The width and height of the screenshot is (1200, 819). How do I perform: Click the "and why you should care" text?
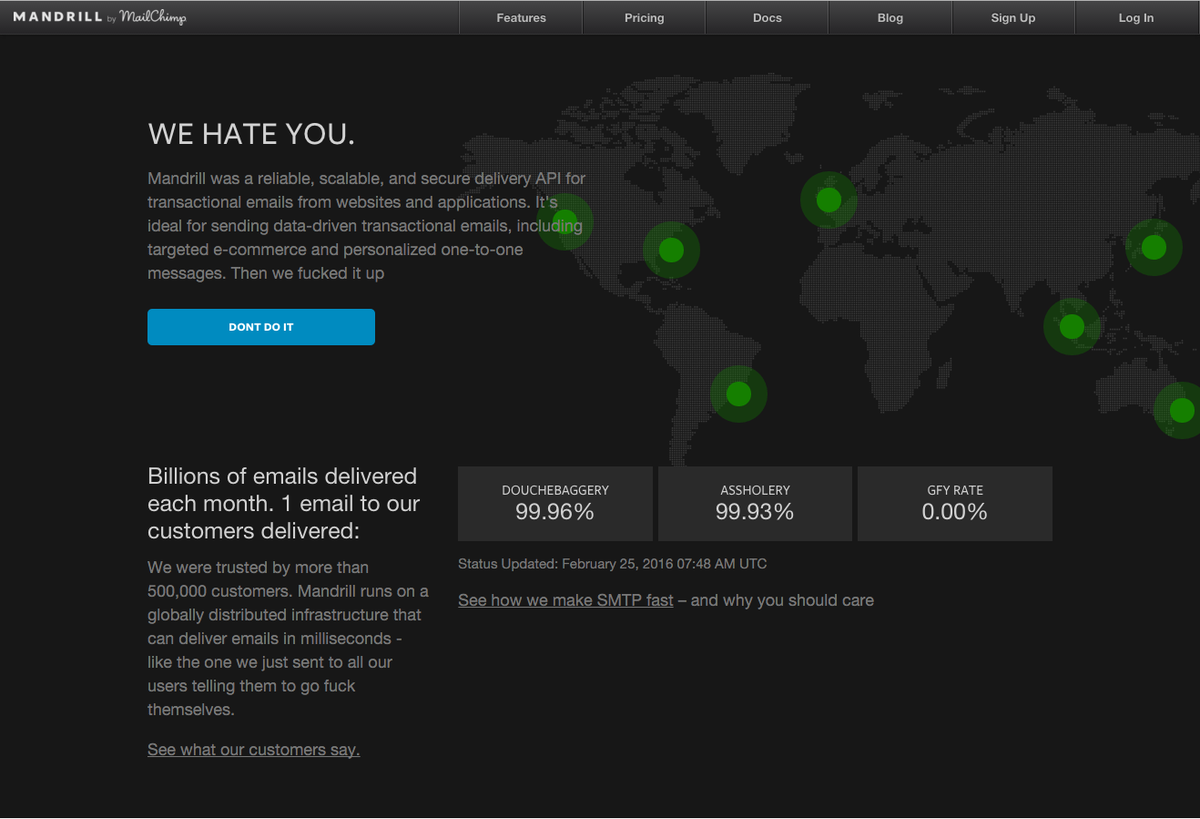click(782, 600)
